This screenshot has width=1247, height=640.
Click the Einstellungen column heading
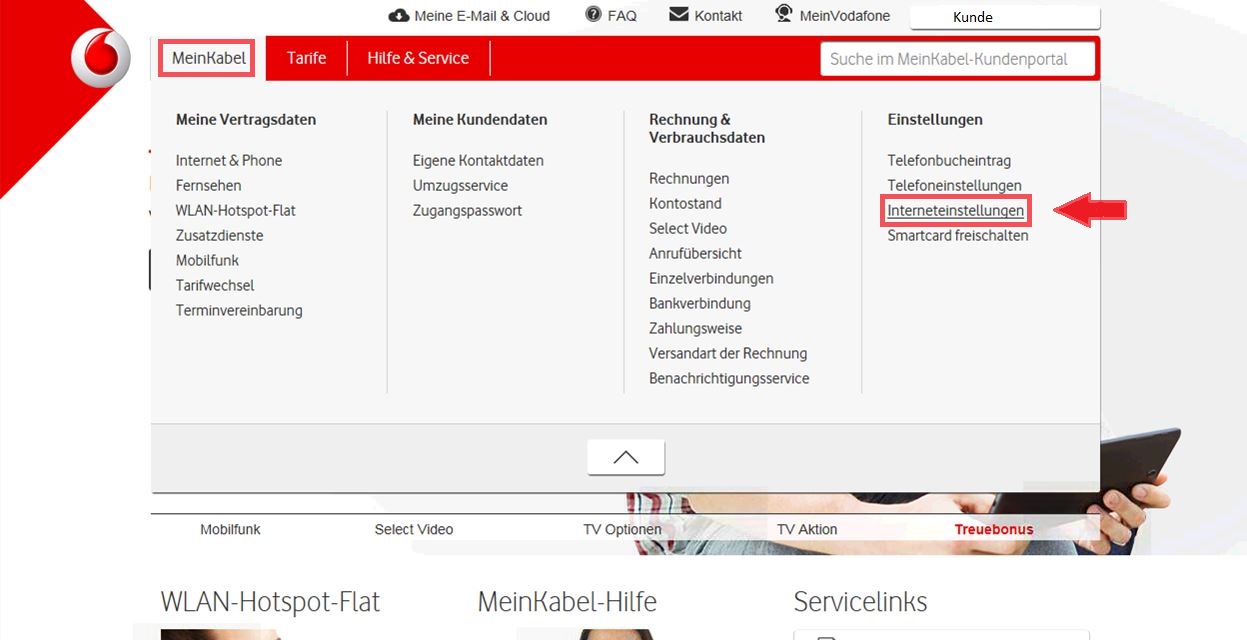click(x=935, y=119)
